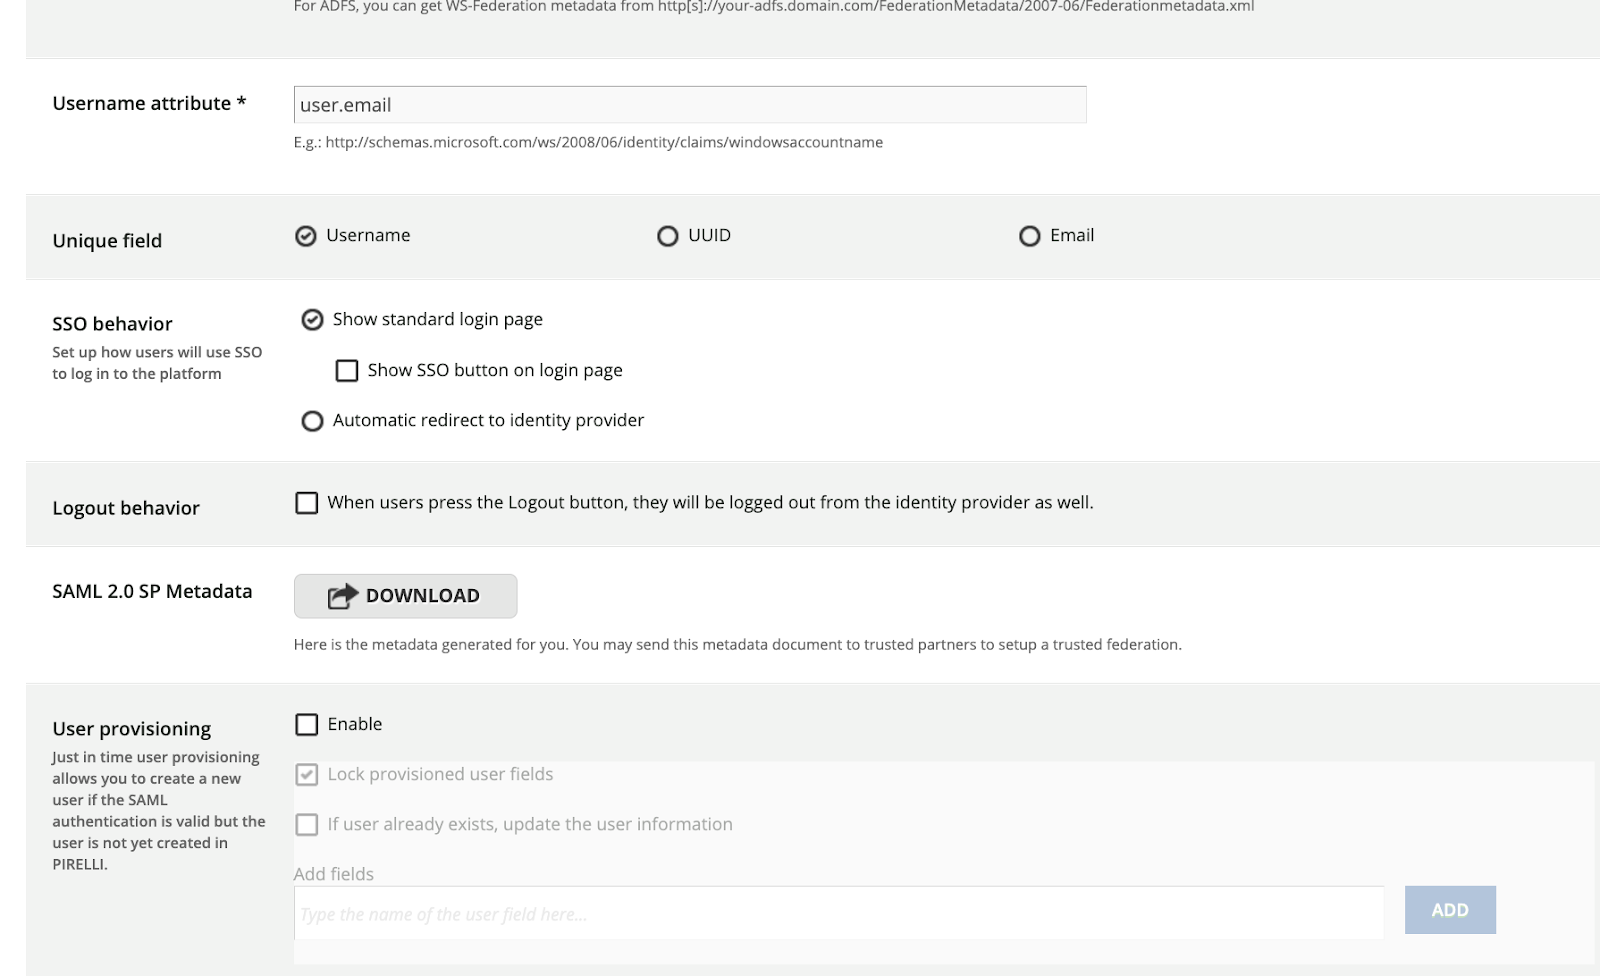Toggle Lock provisioned user fields checkbox

pyautogui.click(x=307, y=774)
